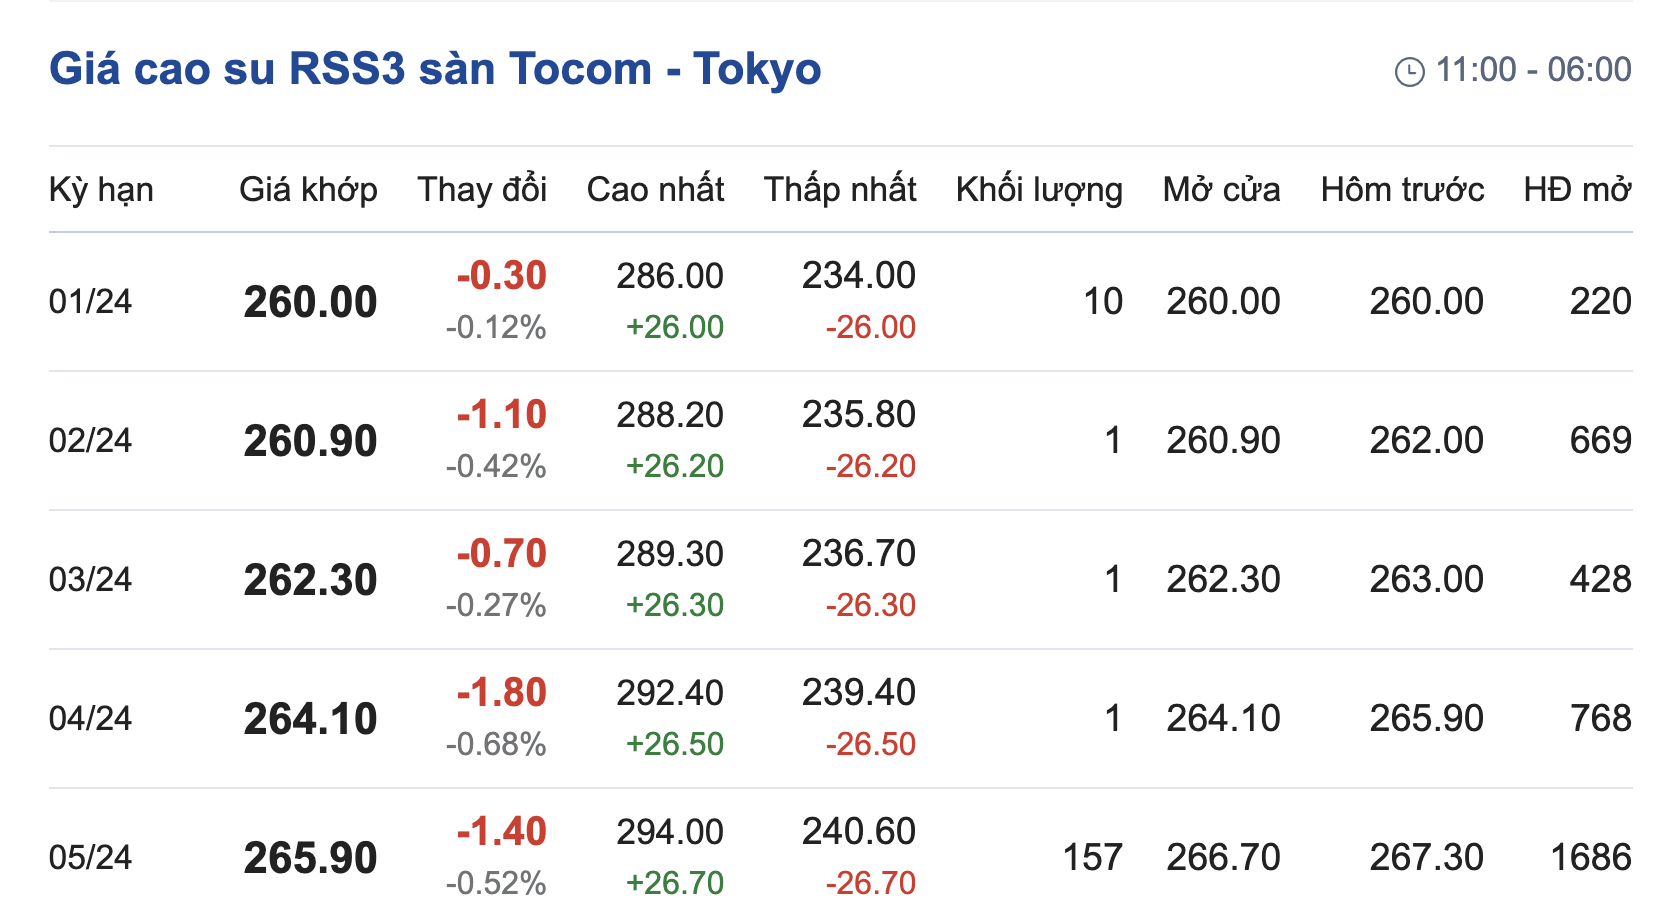
Task: Click the Kỳ hạn column header
Action: [x=101, y=189]
